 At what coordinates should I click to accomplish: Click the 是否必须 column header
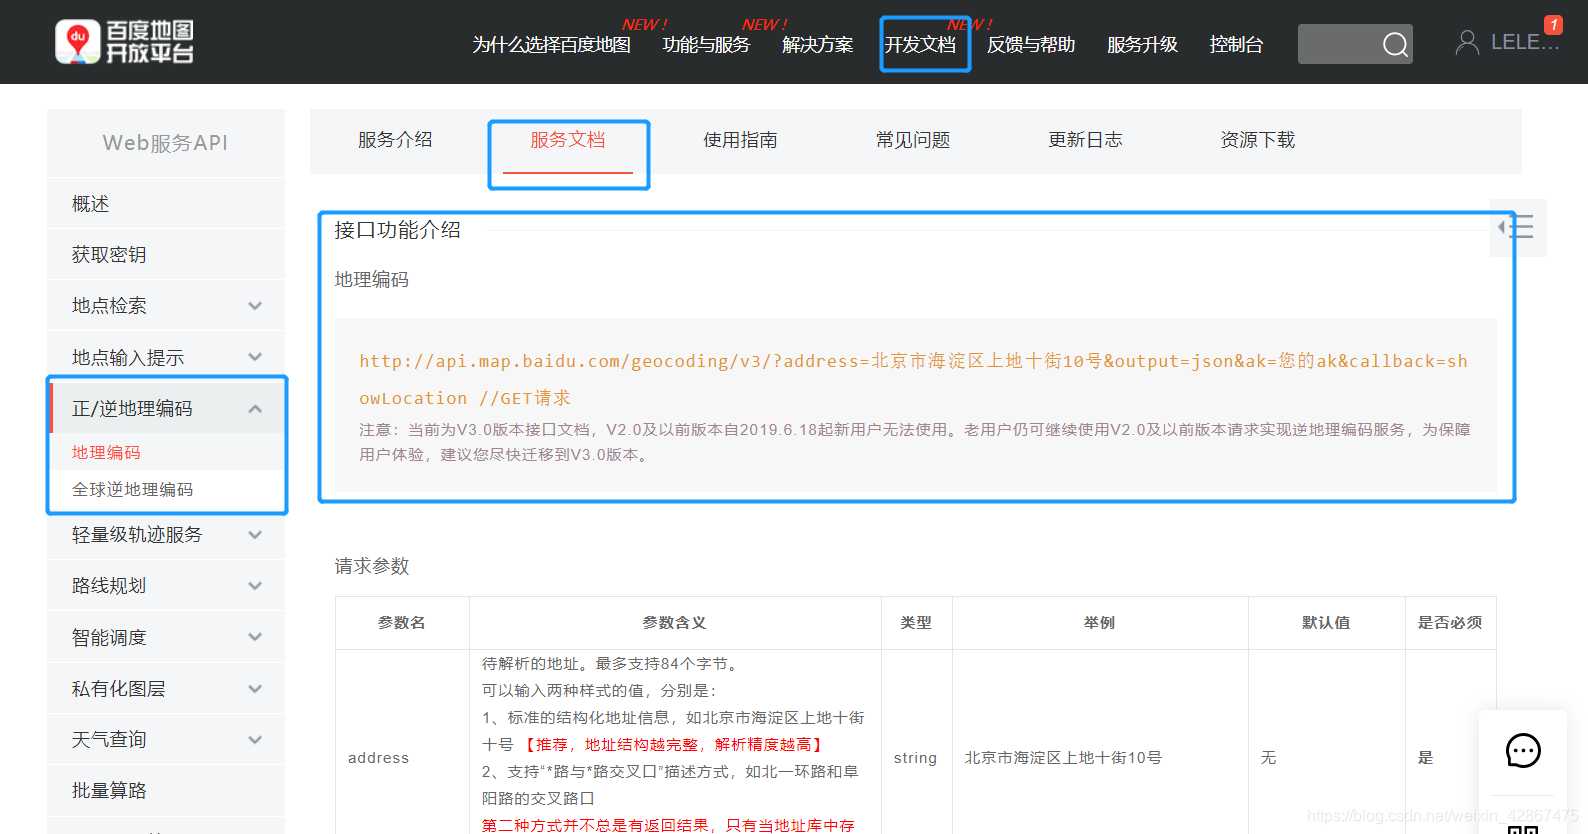1450,622
